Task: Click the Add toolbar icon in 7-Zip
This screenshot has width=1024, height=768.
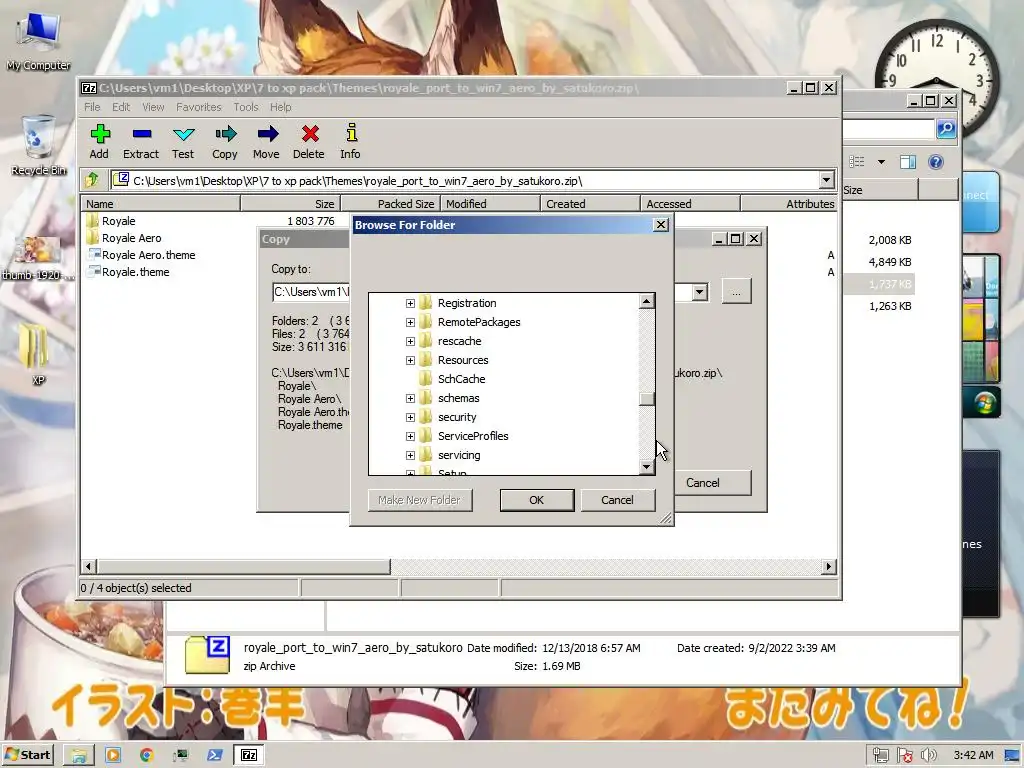Action: 99,141
